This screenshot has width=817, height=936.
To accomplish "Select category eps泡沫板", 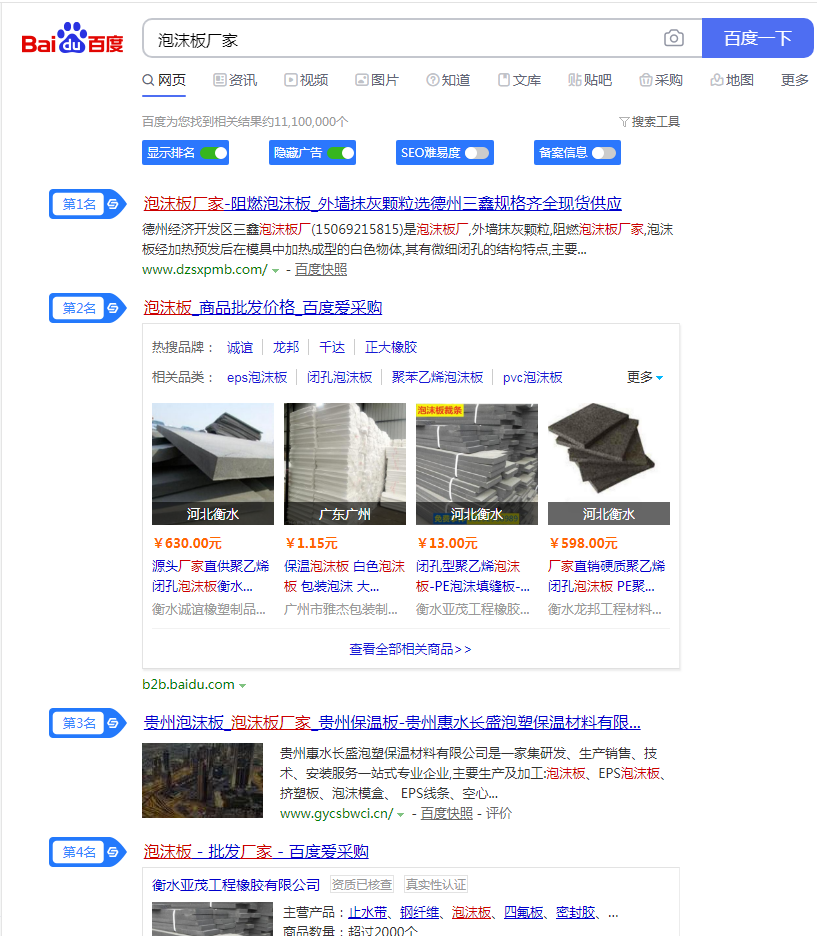I will [257, 377].
